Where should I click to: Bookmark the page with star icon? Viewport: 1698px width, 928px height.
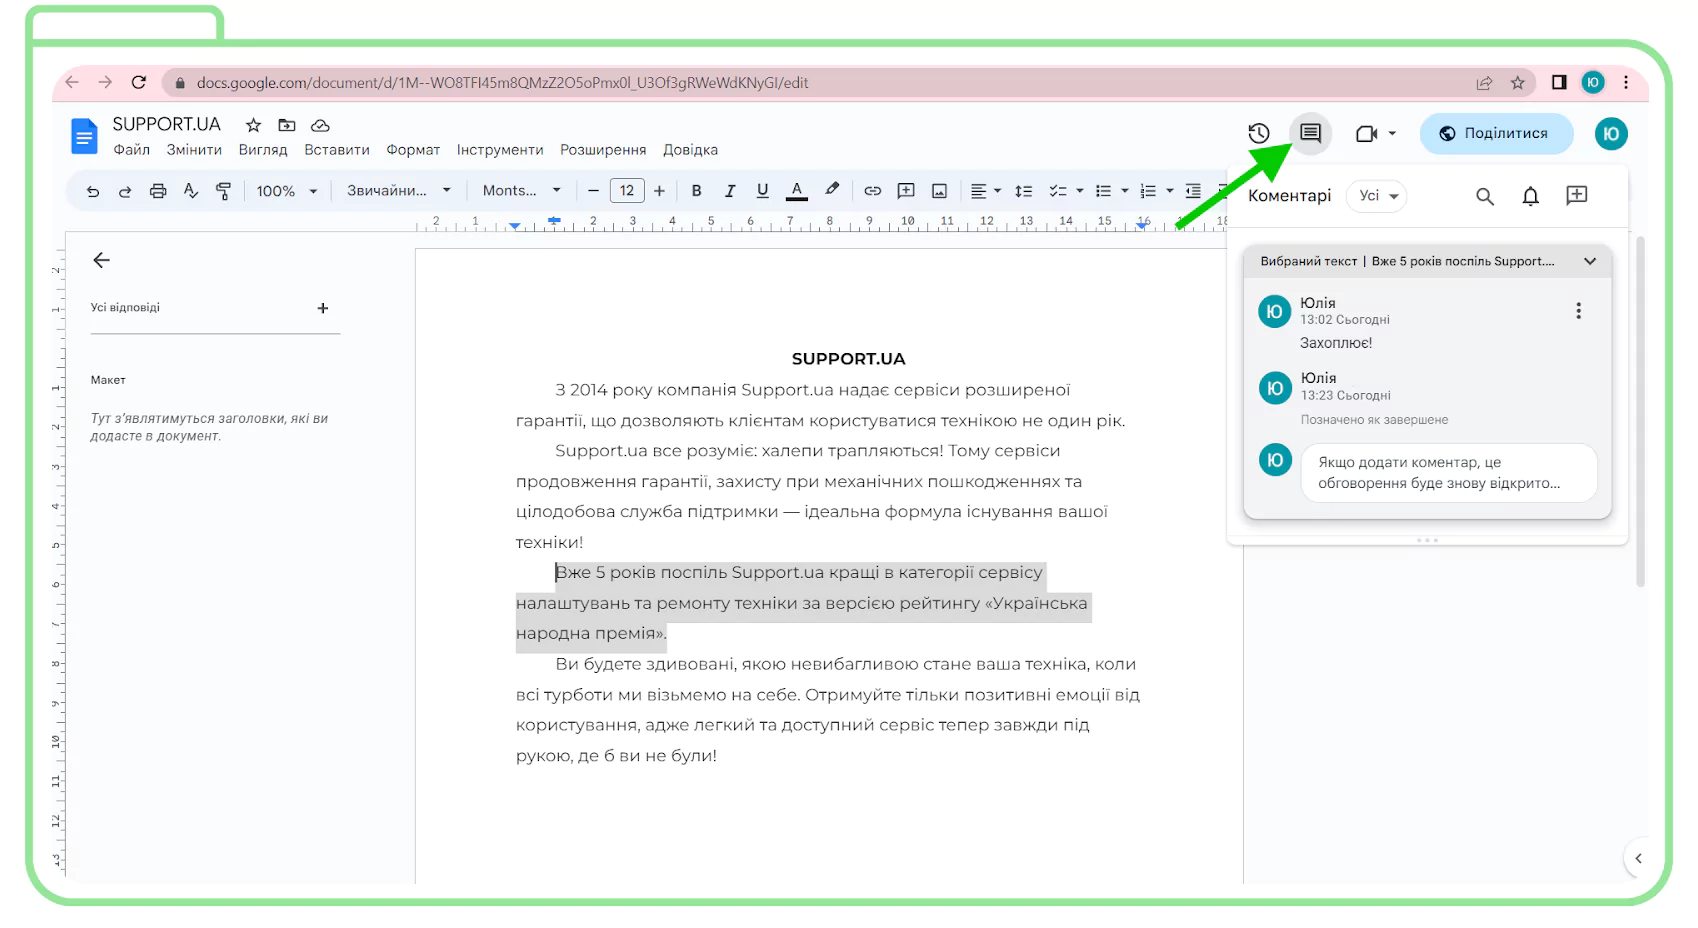click(1517, 83)
